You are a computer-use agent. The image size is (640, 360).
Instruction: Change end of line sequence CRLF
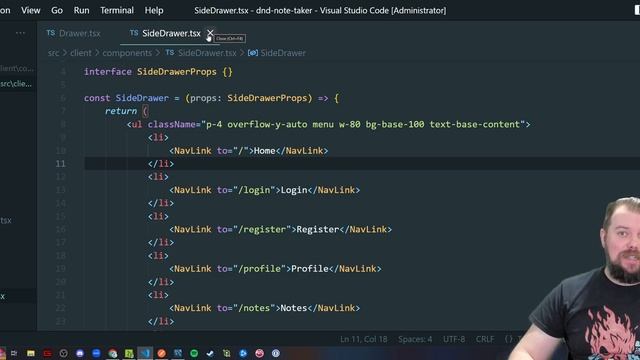(x=485, y=339)
